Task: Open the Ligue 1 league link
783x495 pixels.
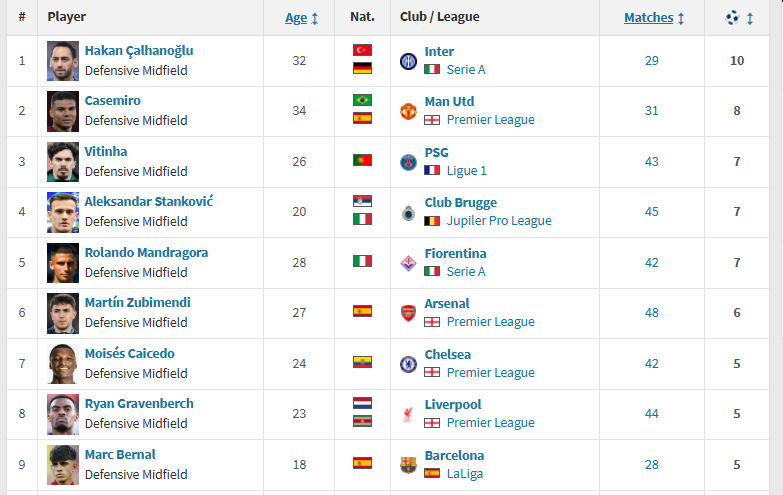Action: point(467,171)
